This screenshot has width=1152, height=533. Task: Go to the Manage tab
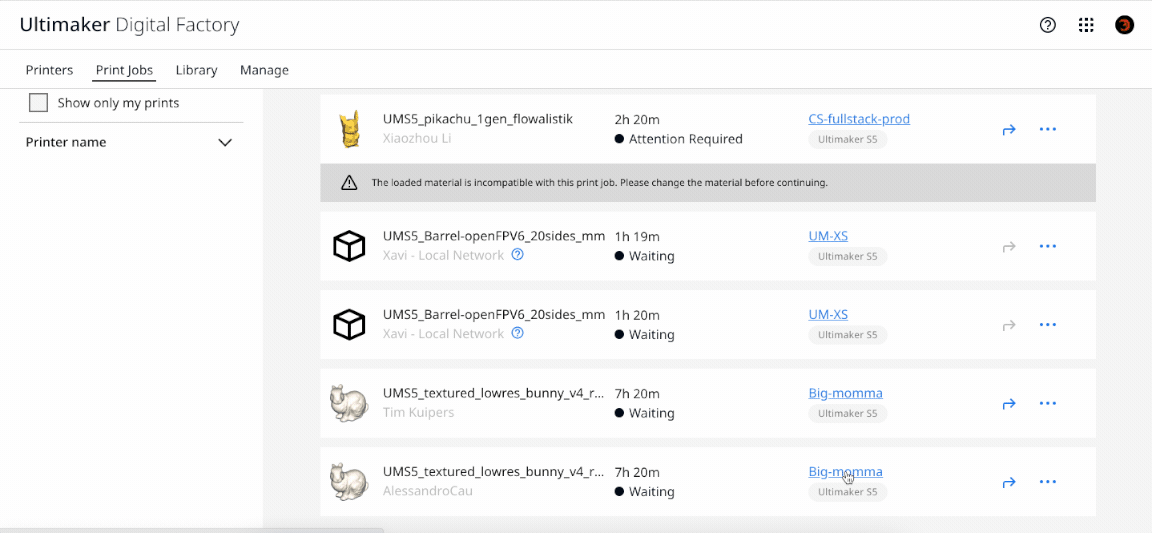tap(264, 70)
